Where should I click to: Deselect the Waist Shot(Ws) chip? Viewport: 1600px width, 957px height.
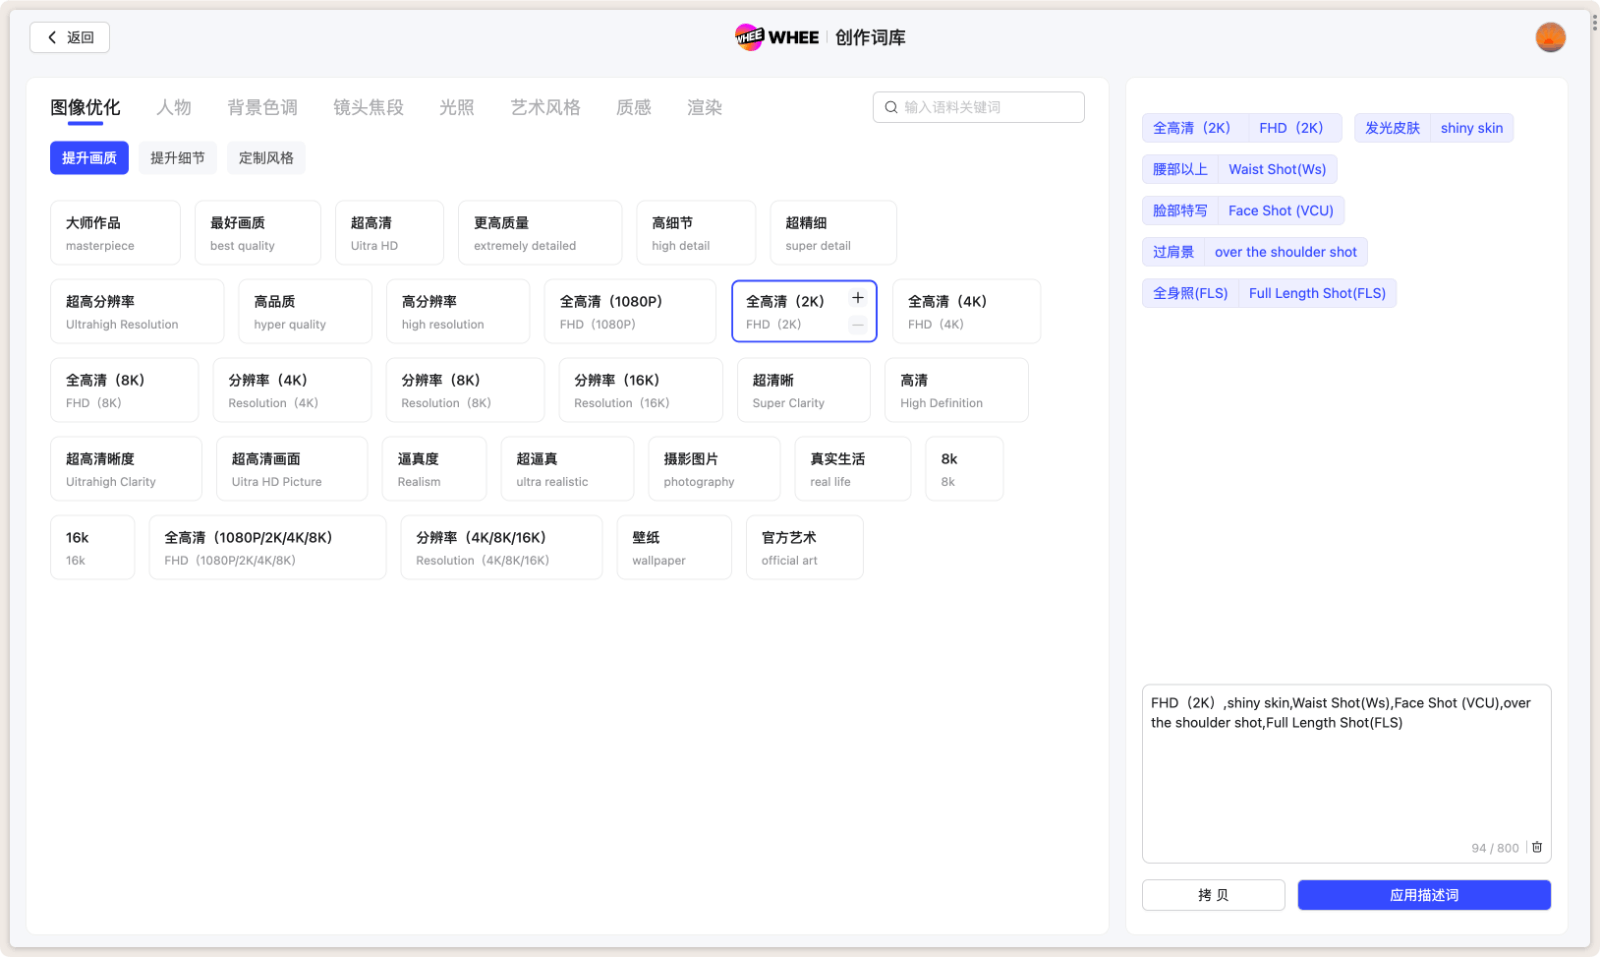tap(1277, 168)
